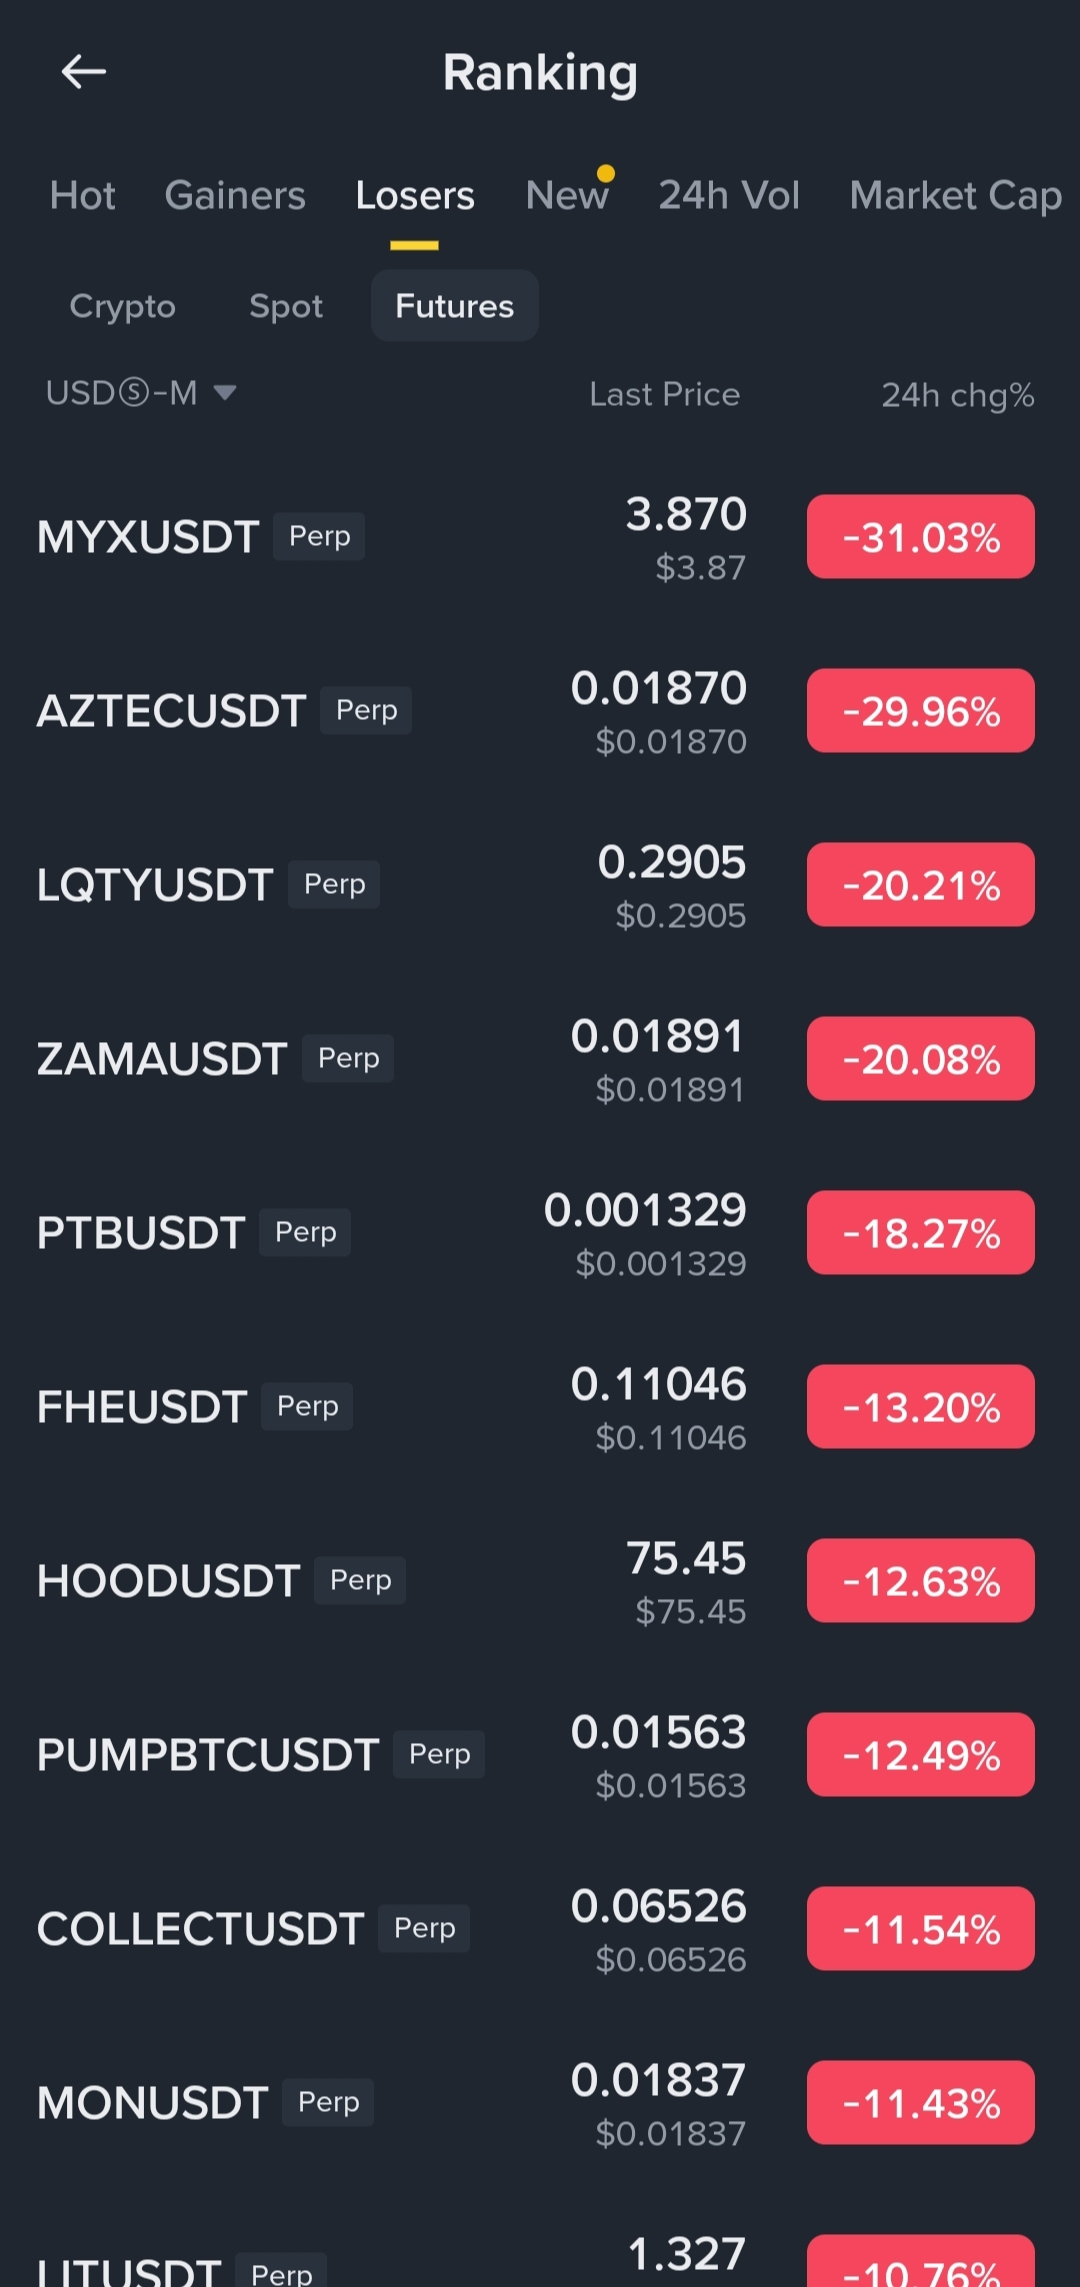Image resolution: width=1080 pixels, height=2287 pixels.
Task: Switch to the Hot tab
Action: (83, 195)
